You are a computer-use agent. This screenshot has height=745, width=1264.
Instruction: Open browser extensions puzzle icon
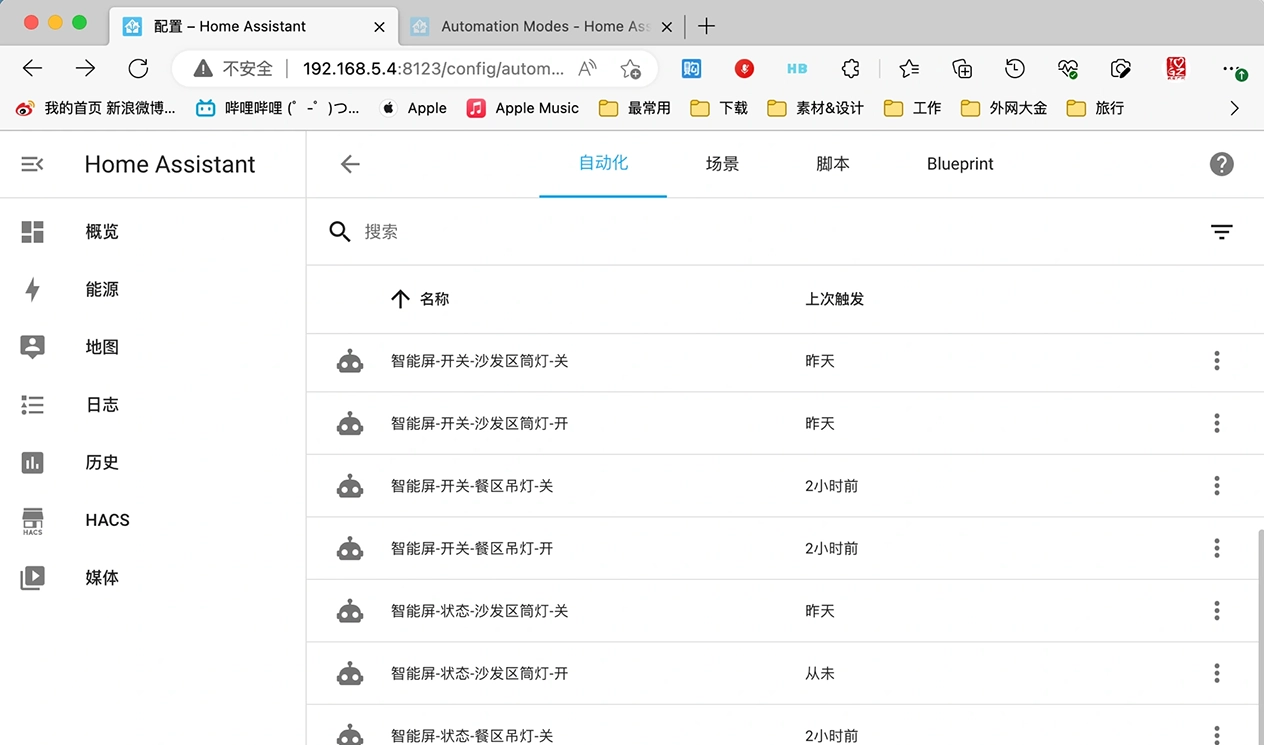click(850, 68)
